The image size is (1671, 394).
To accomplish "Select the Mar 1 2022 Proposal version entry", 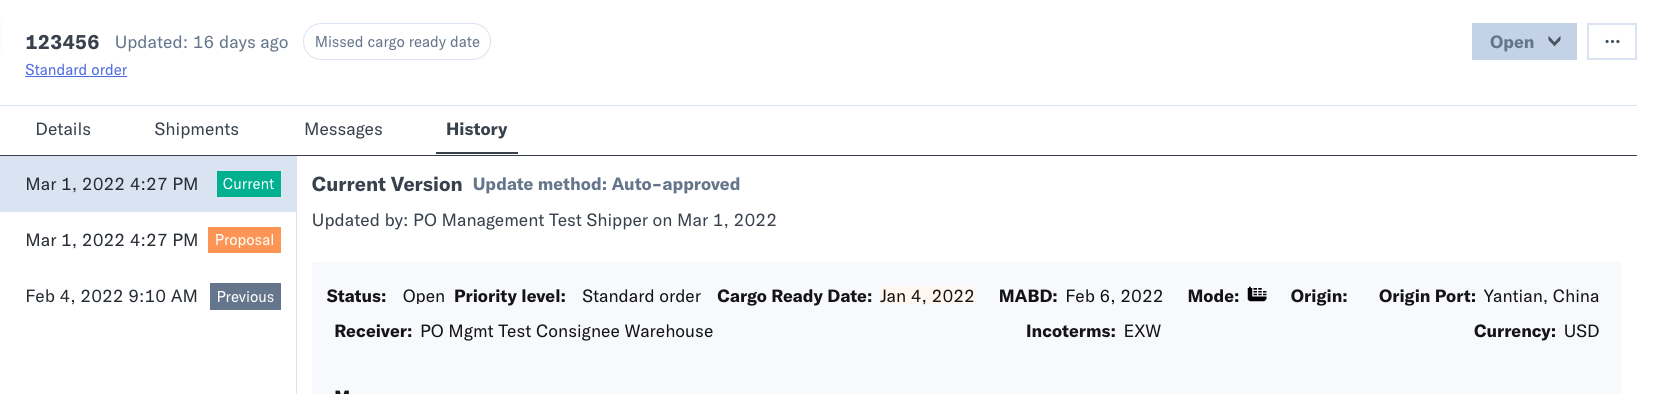I will tap(148, 240).
